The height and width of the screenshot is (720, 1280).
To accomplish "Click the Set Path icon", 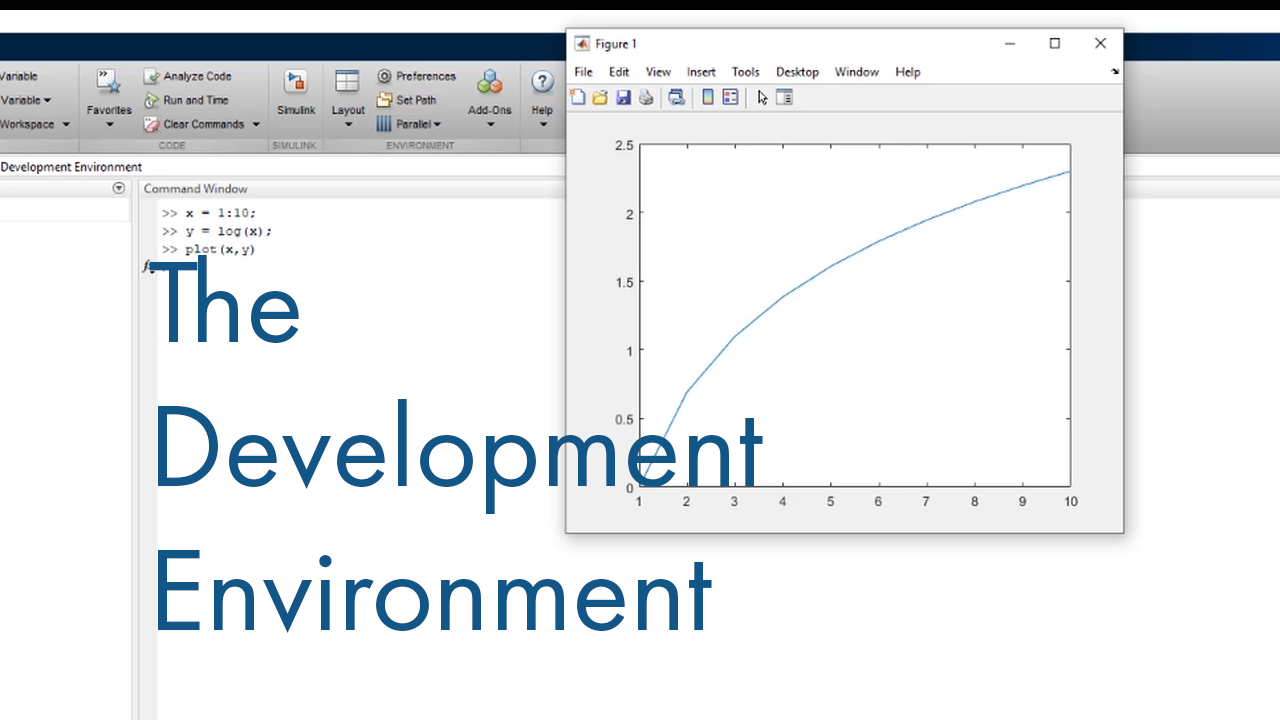I will pos(384,100).
